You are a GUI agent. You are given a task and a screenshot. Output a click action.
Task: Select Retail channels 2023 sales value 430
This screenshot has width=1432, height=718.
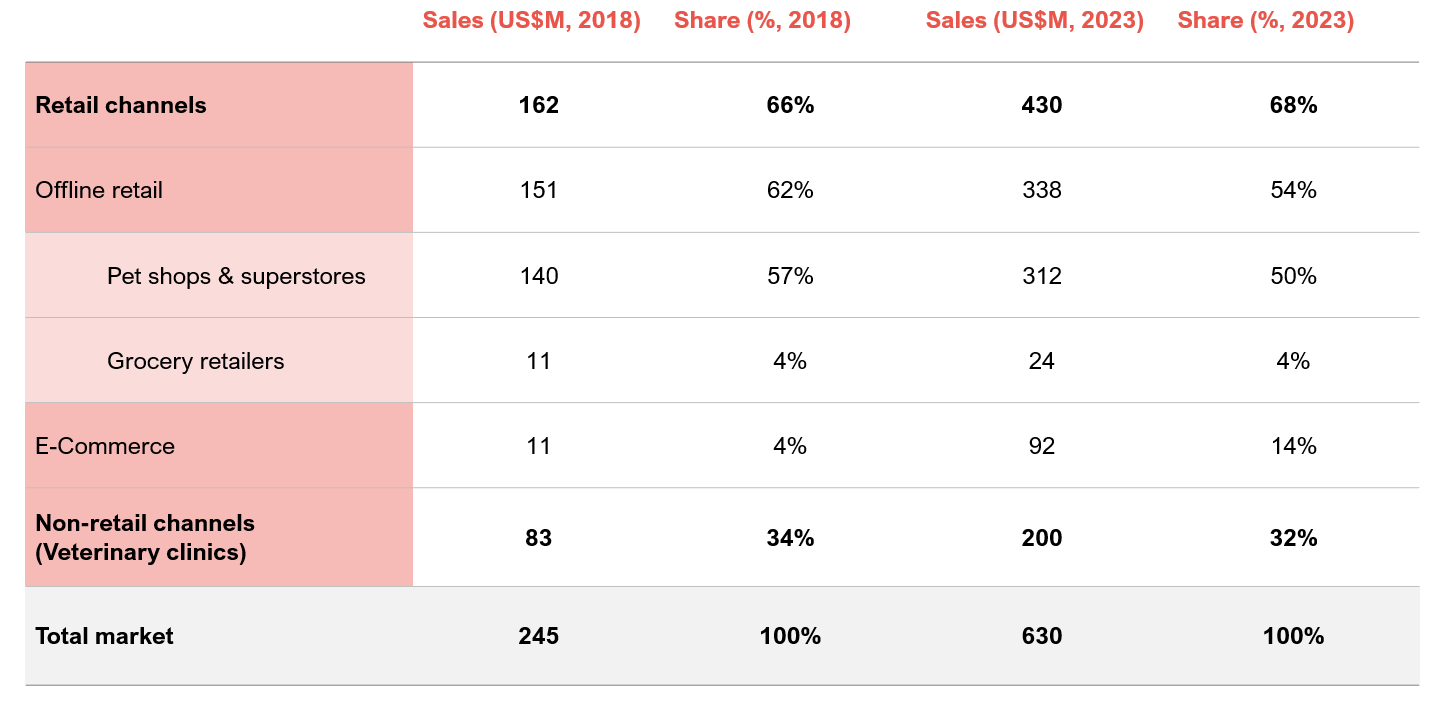(1042, 105)
